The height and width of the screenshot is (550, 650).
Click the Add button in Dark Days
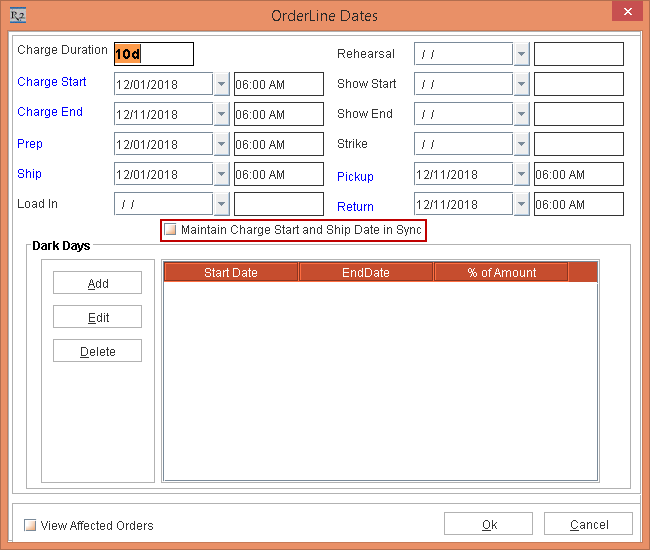97,283
